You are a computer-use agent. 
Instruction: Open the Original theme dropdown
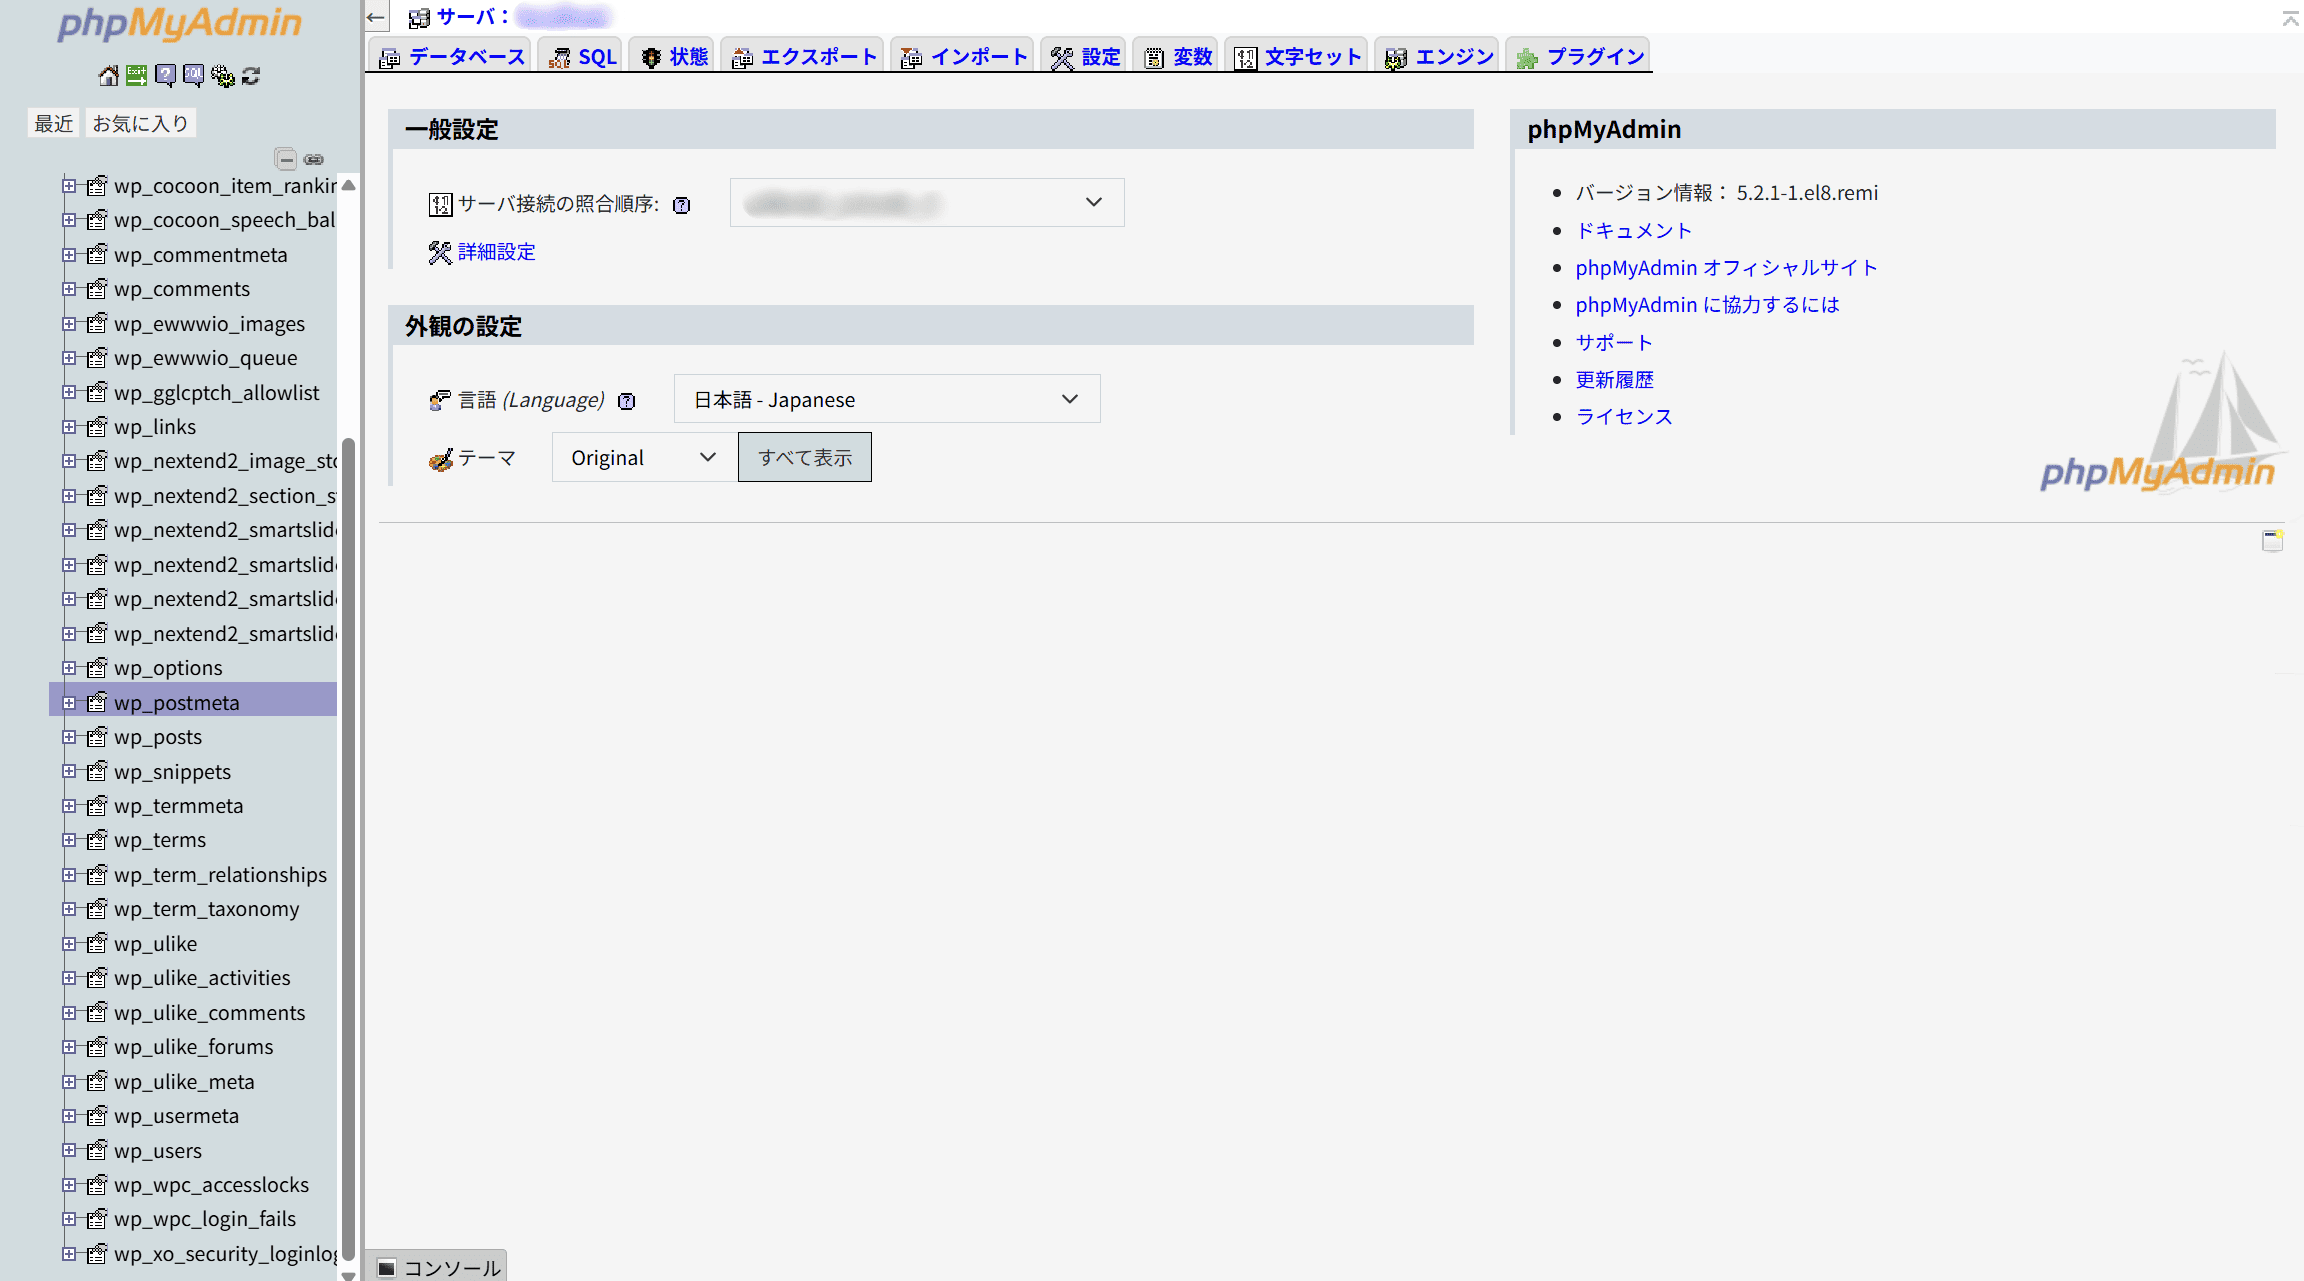coord(643,457)
